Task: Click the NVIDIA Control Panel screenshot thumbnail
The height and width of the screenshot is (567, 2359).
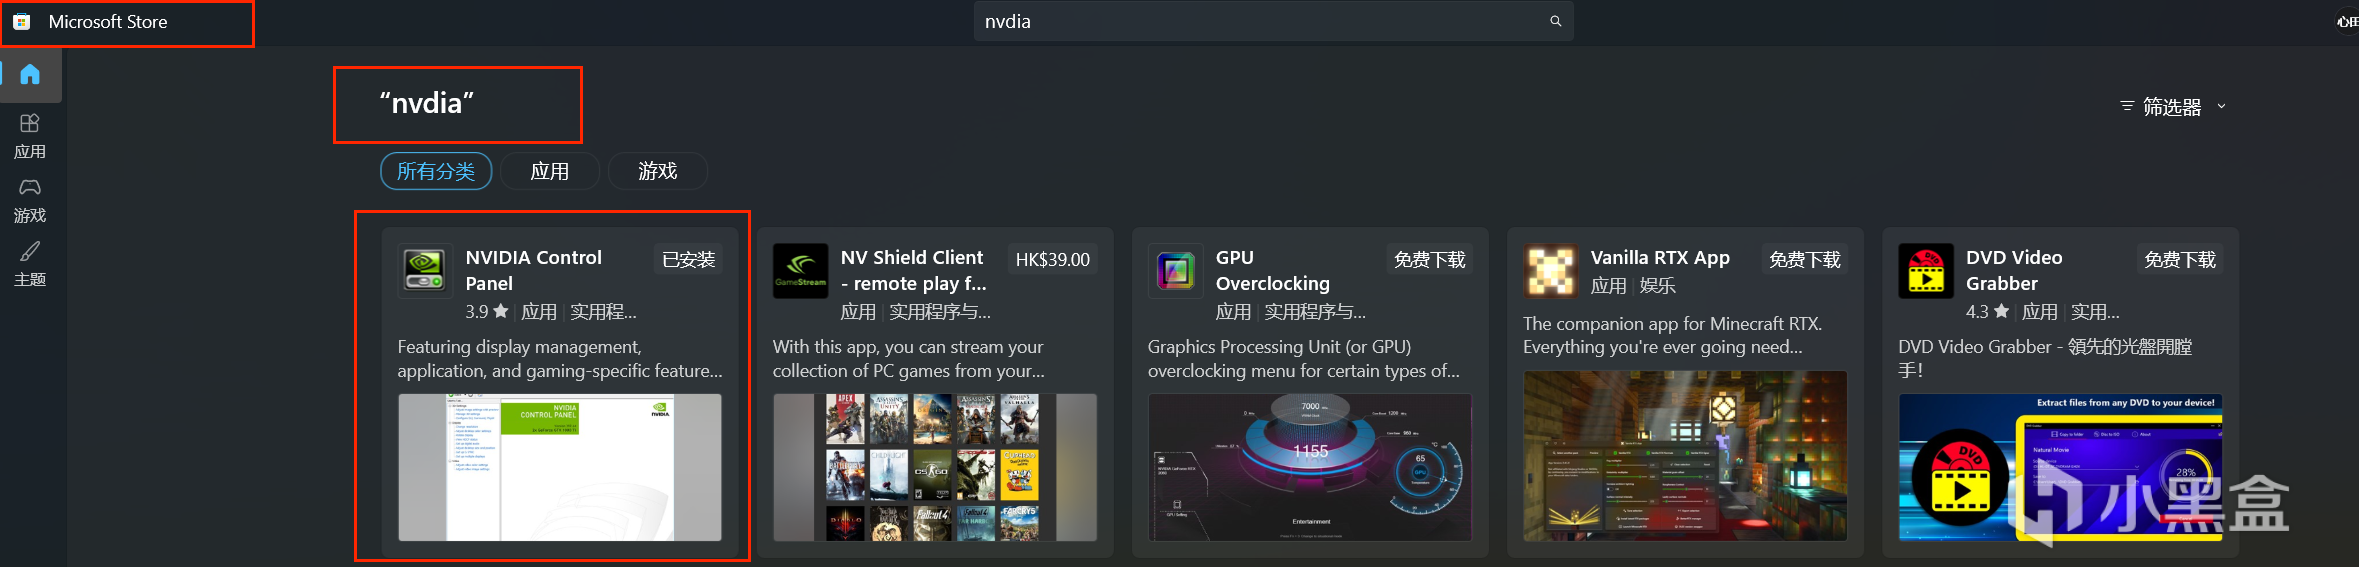Action: pos(560,467)
